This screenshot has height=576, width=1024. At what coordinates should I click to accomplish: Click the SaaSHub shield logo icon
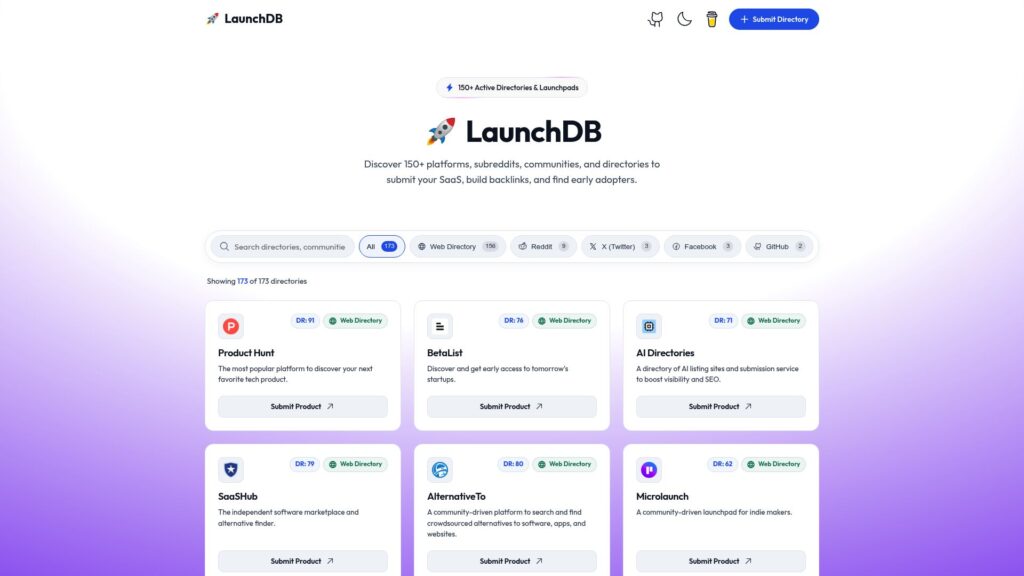pos(231,470)
